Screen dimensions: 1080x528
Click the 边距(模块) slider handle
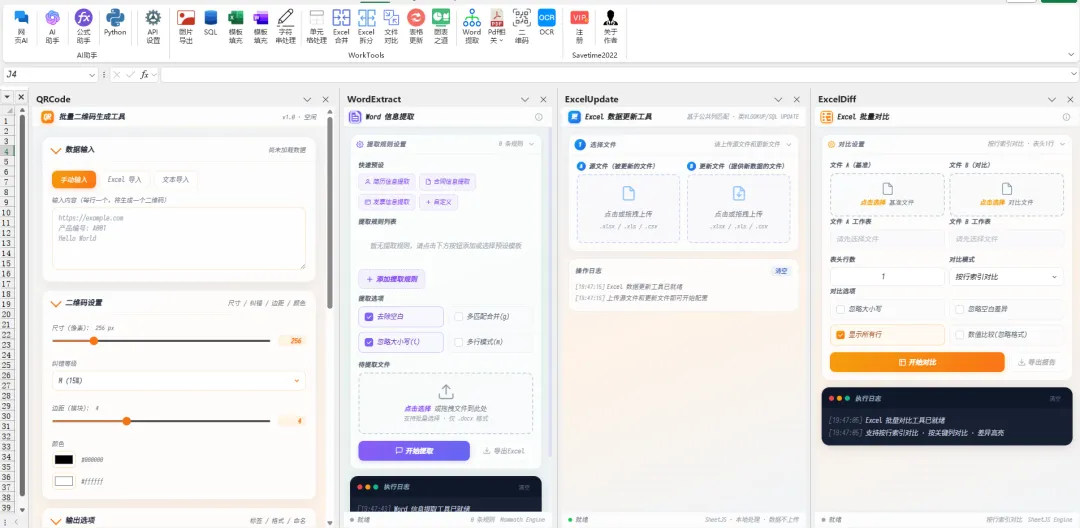126,421
